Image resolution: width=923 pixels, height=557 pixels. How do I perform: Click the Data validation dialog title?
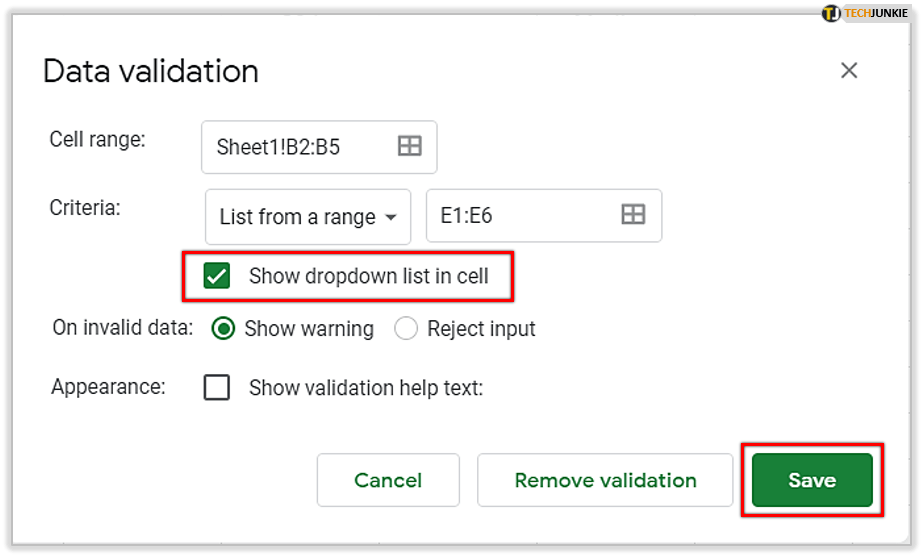[151, 71]
